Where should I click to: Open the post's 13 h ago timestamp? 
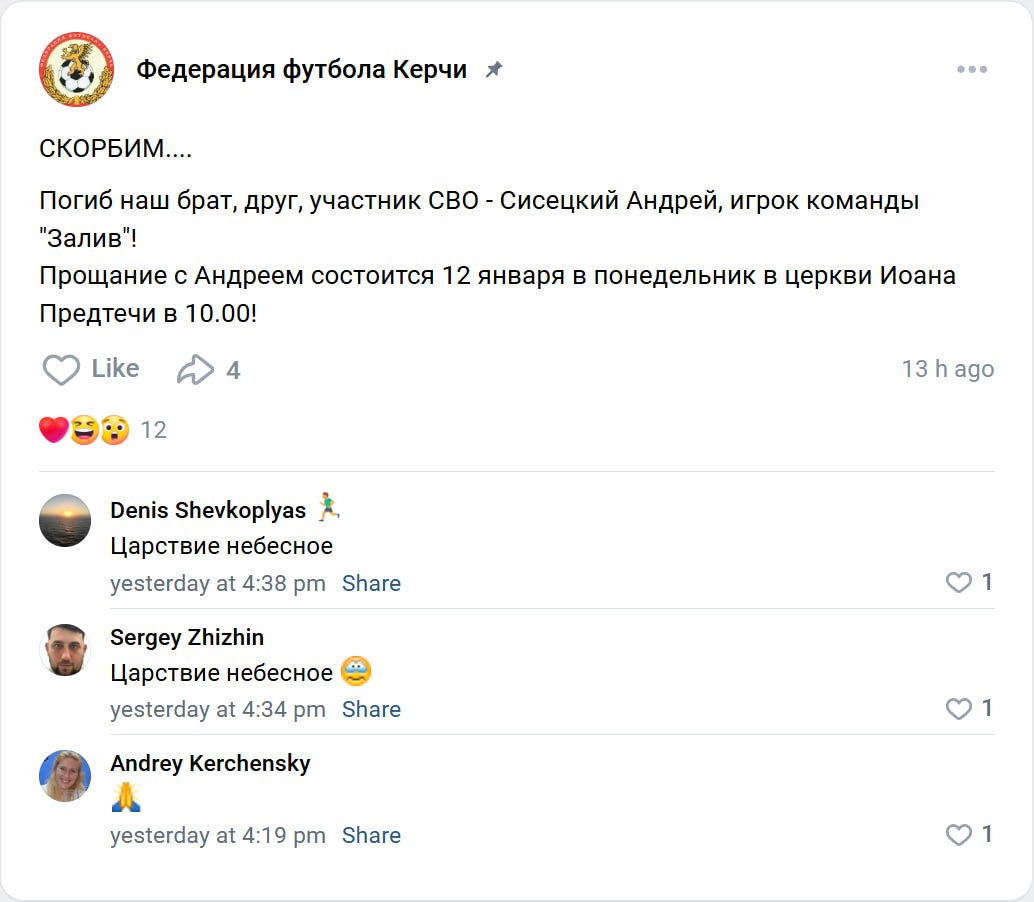(x=947, y=369)
